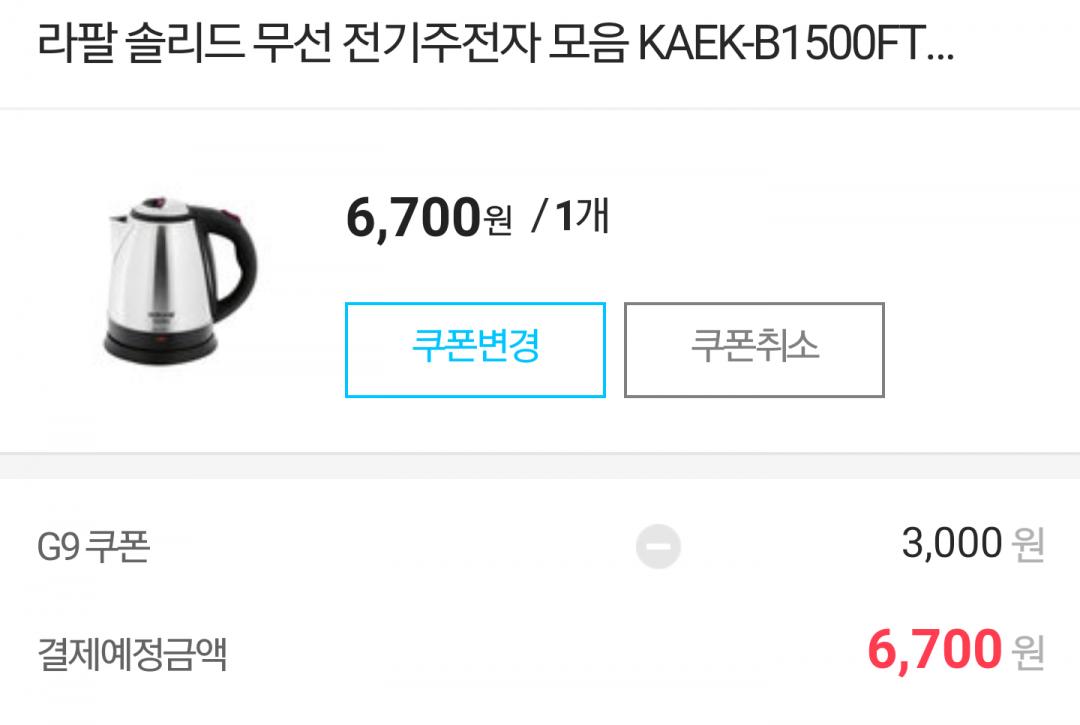The width and height of the screenshot is (1080, 725).
Task: Select the black 6,700원 unit price
Action: [428, 217]
